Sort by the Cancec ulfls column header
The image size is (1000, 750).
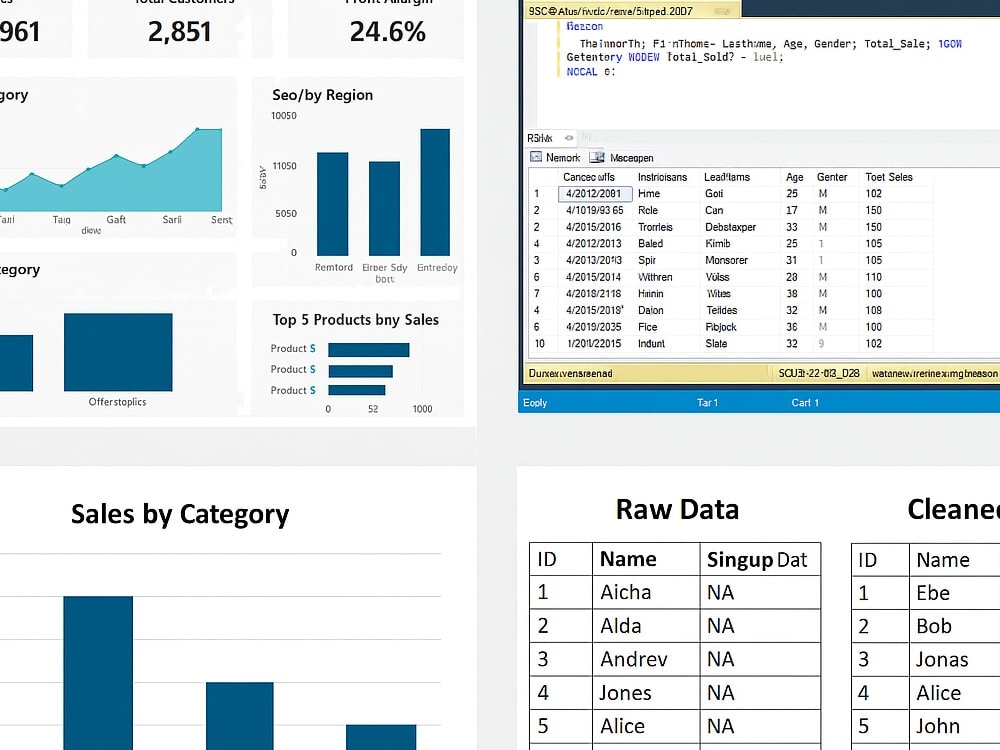pyautogui.click(x=589, y=177)
